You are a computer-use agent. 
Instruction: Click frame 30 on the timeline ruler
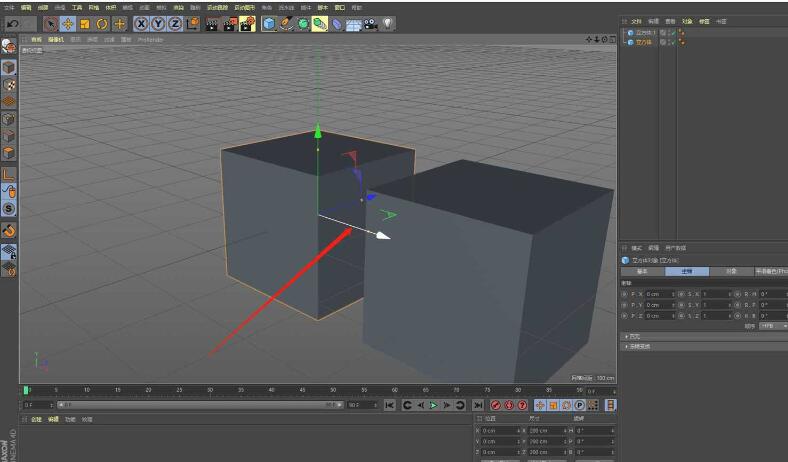210,390
